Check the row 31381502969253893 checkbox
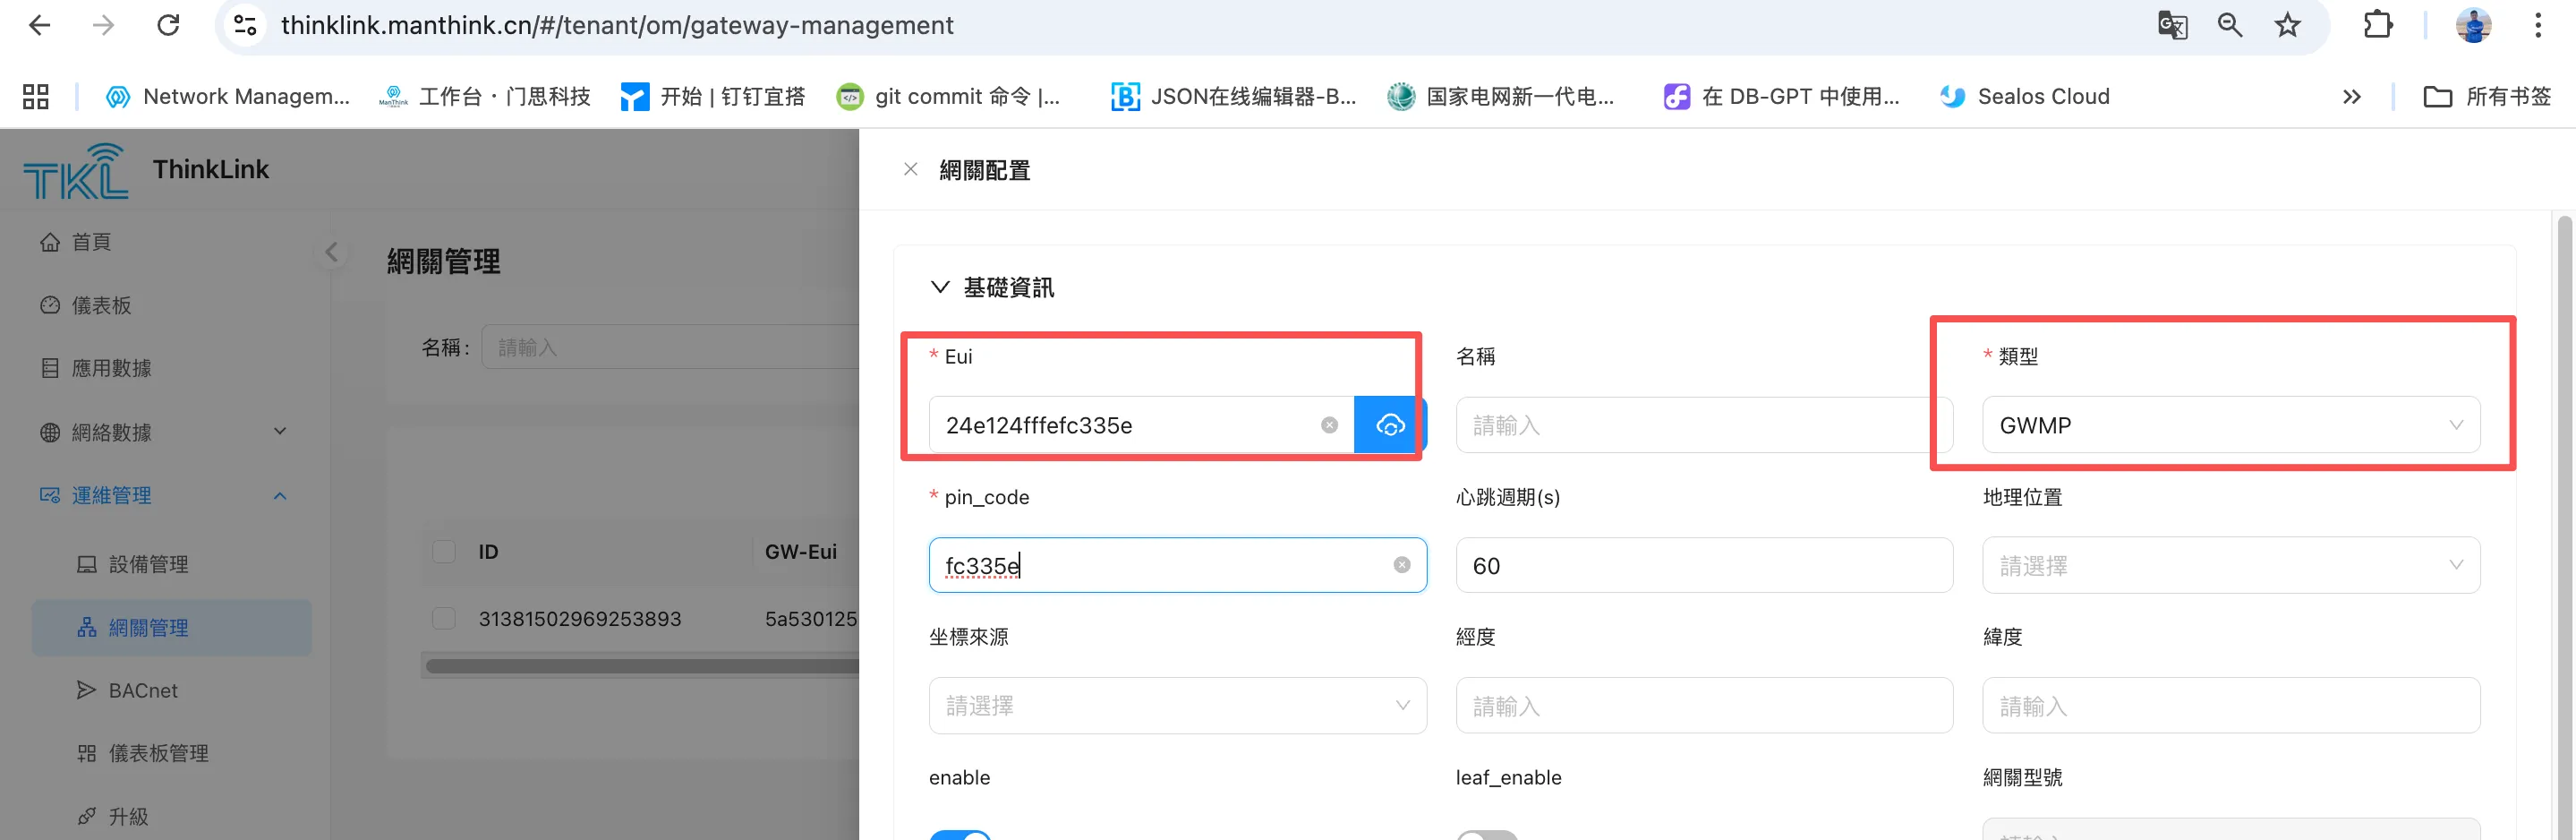 444,618
